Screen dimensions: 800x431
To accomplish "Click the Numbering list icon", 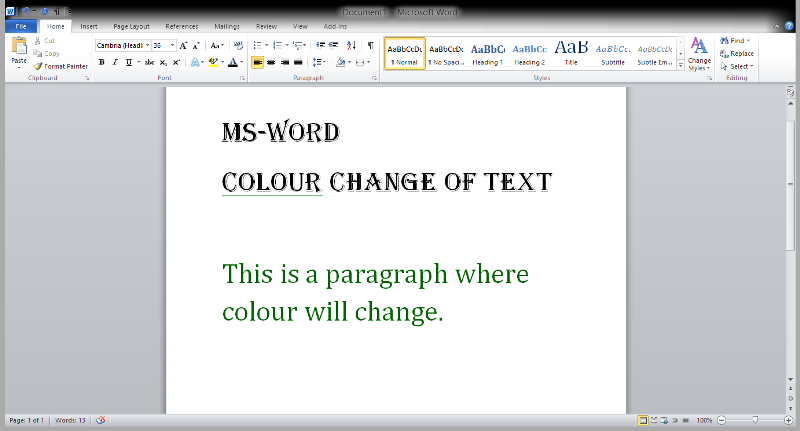I will tap(278, 45).
